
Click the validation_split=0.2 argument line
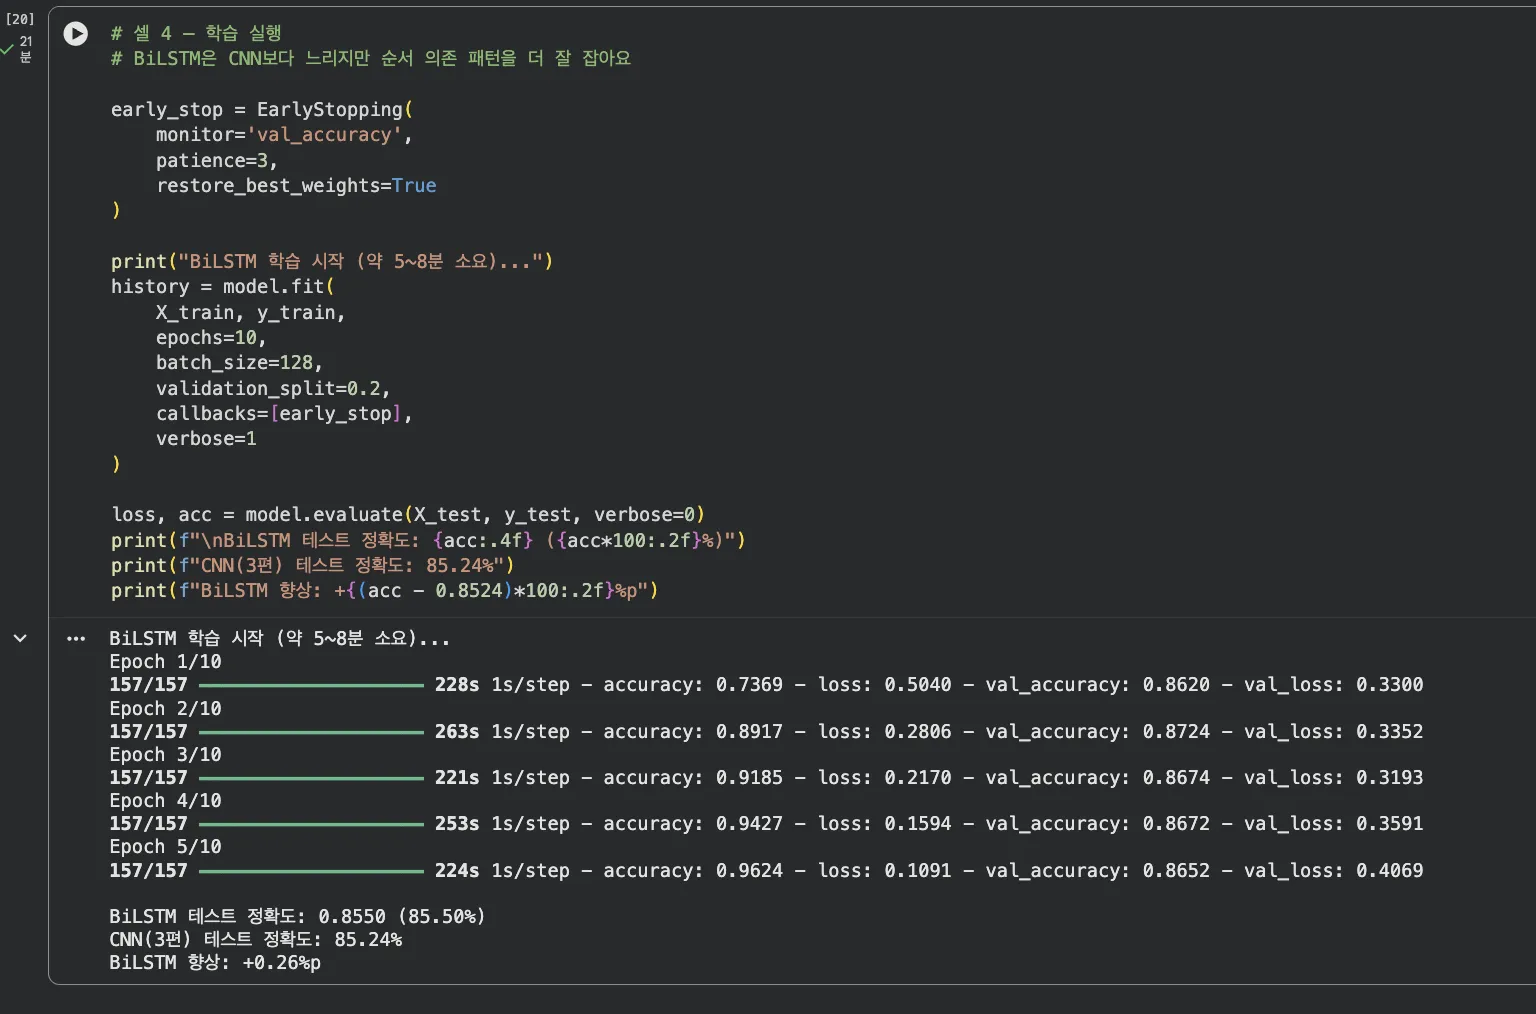coord(273,388)
